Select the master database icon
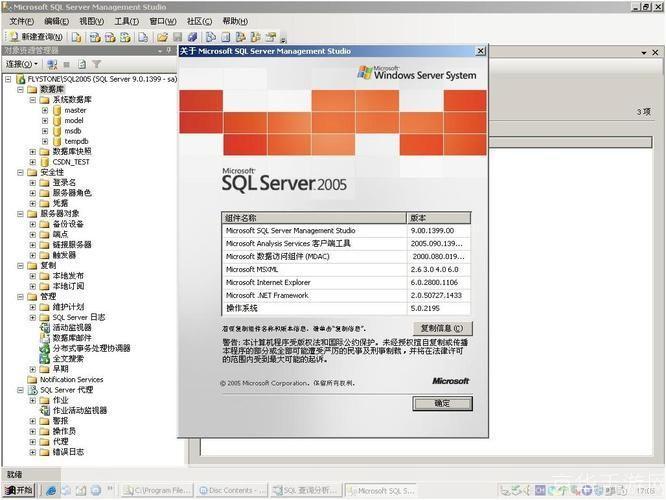 [57, 110]
